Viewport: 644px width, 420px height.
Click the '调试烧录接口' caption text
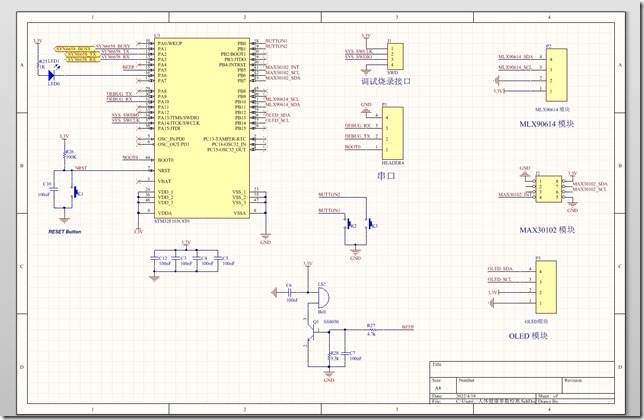point(386,81)
